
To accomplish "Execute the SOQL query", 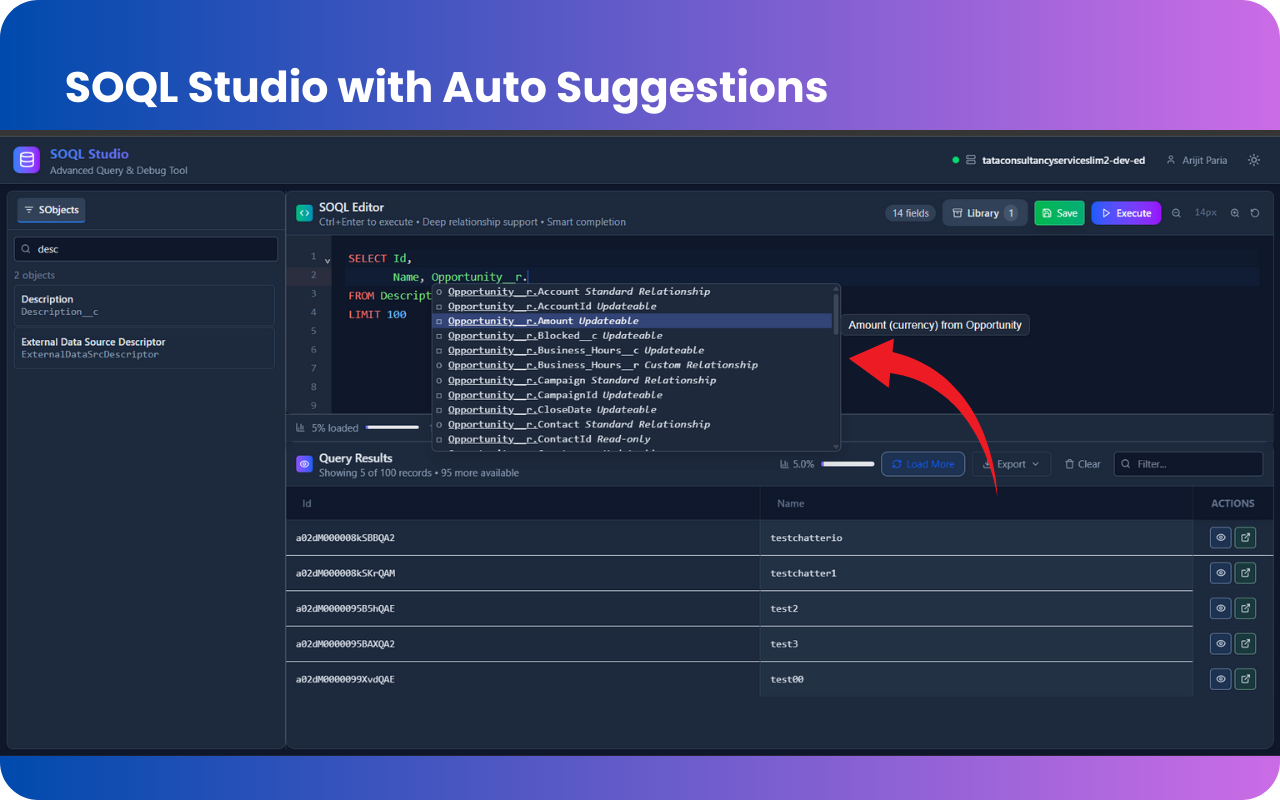I will (1126, 212).
